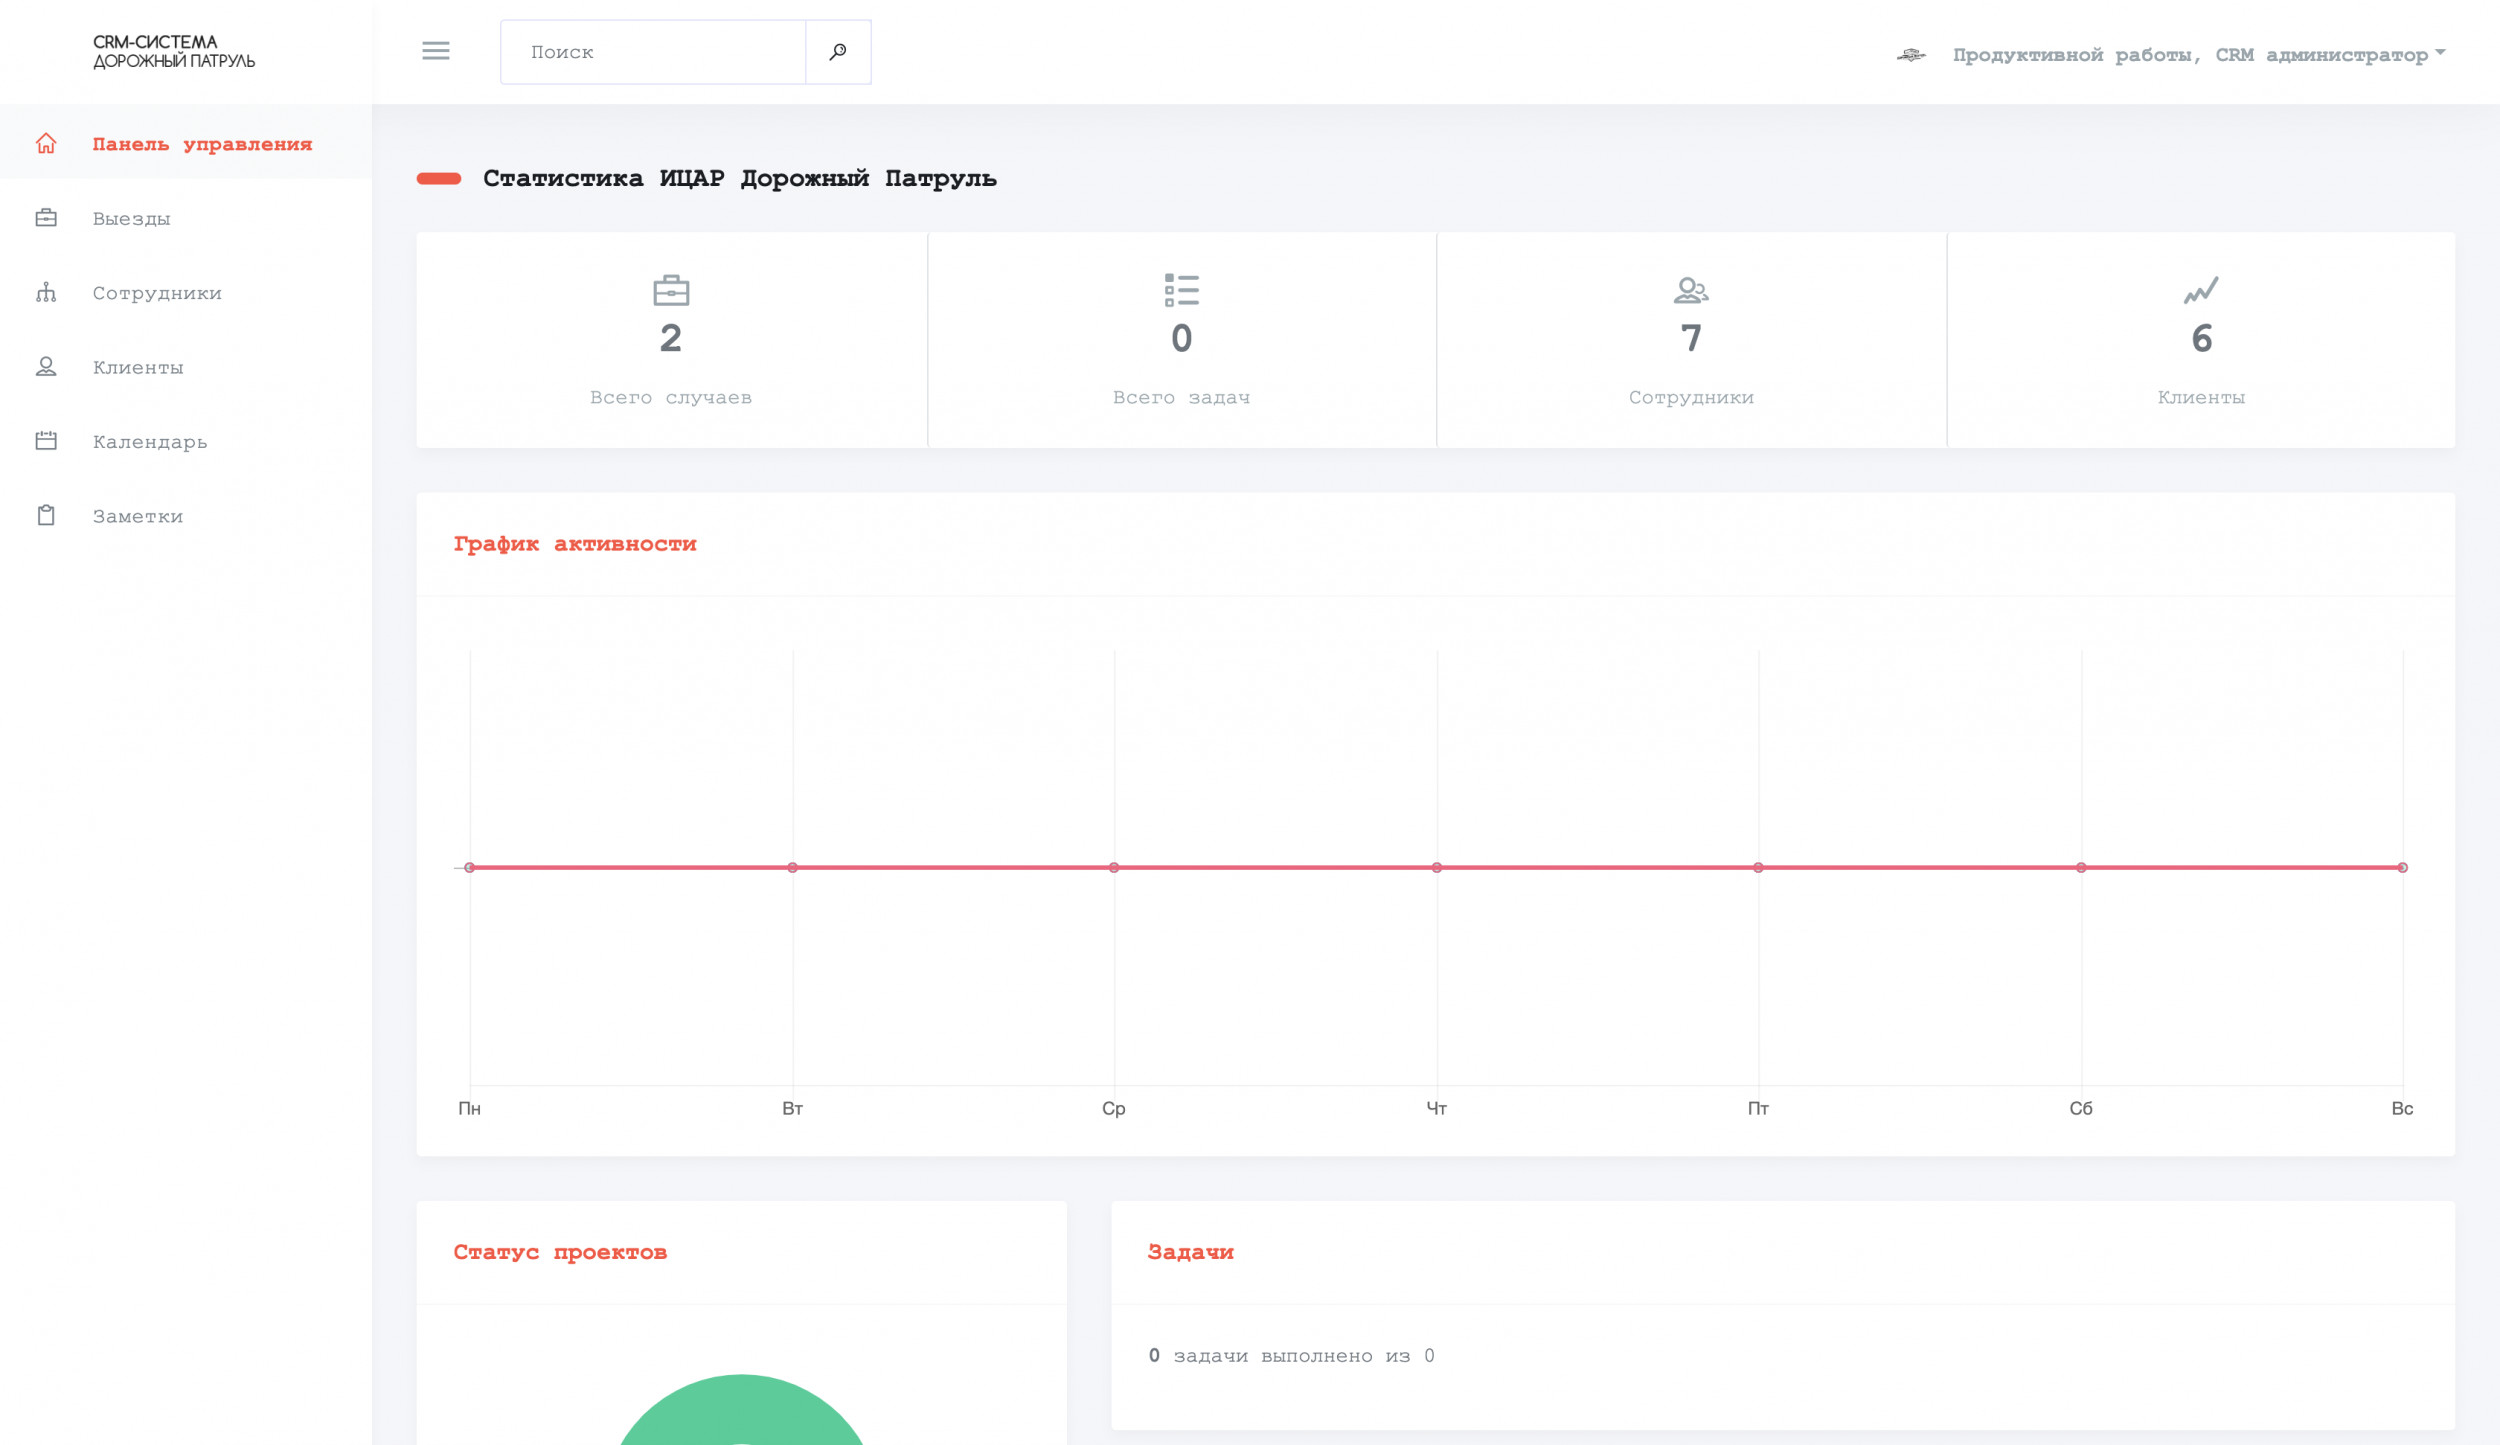Open the Всего случаев statistics card
This screenshot has width=2500, height=1445.
pos(671,340)
